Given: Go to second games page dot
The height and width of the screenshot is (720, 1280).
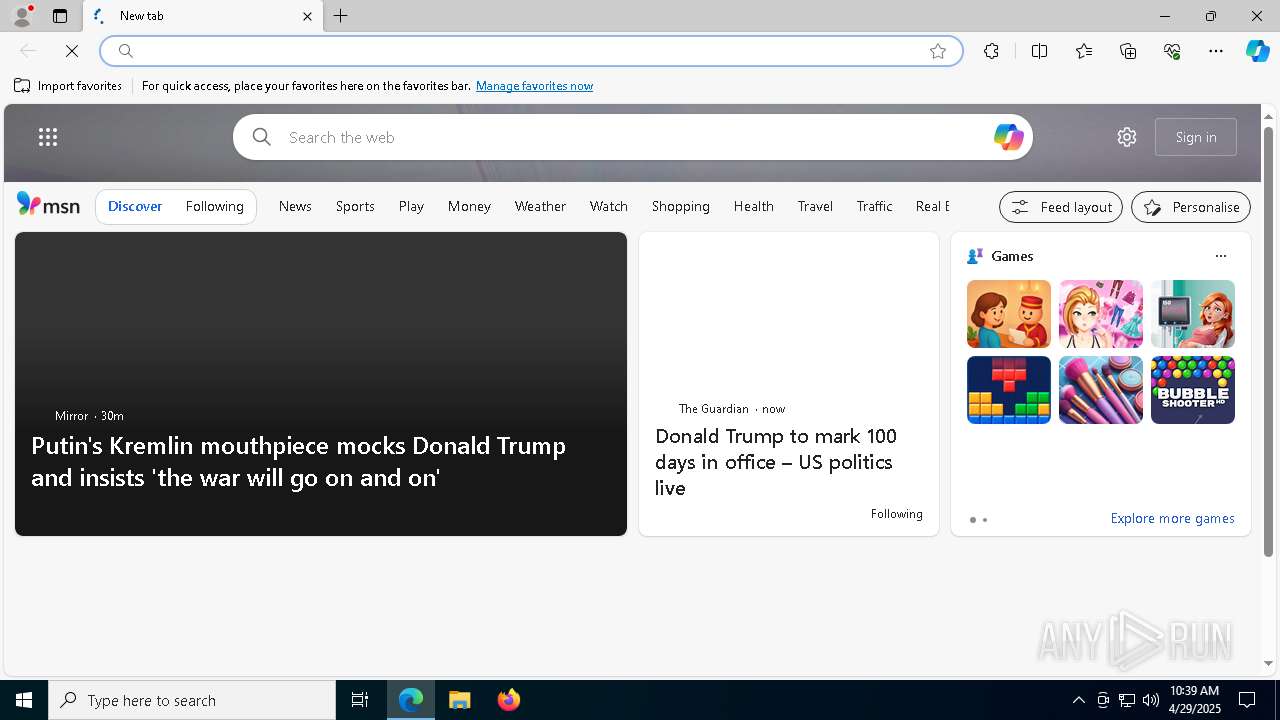Looking at the screenshot, I should click(985, 520).
